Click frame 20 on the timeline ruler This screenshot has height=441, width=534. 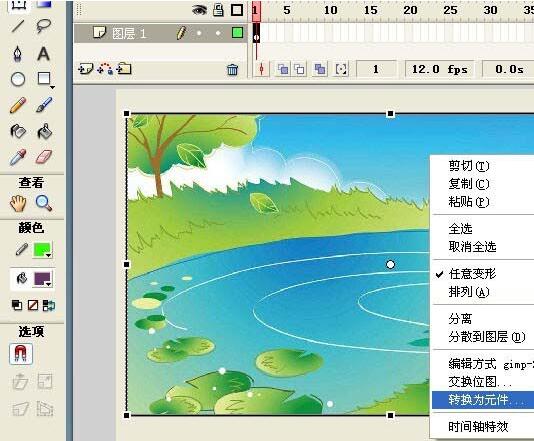click(x=410, y=10)
